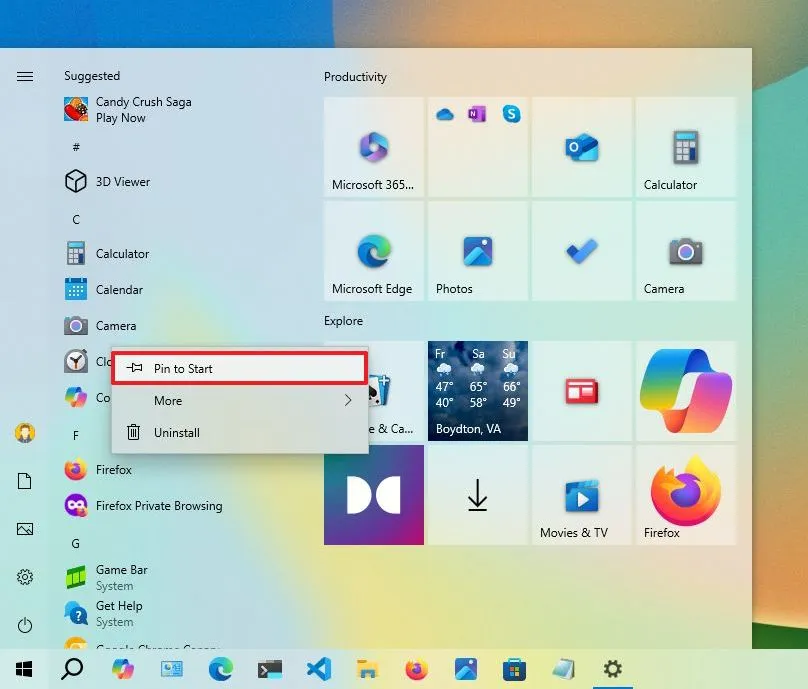This screenshot has width=808, height=689.
Task: Open Visual Studio Code from the taskbar
Action: click(319, 668)
